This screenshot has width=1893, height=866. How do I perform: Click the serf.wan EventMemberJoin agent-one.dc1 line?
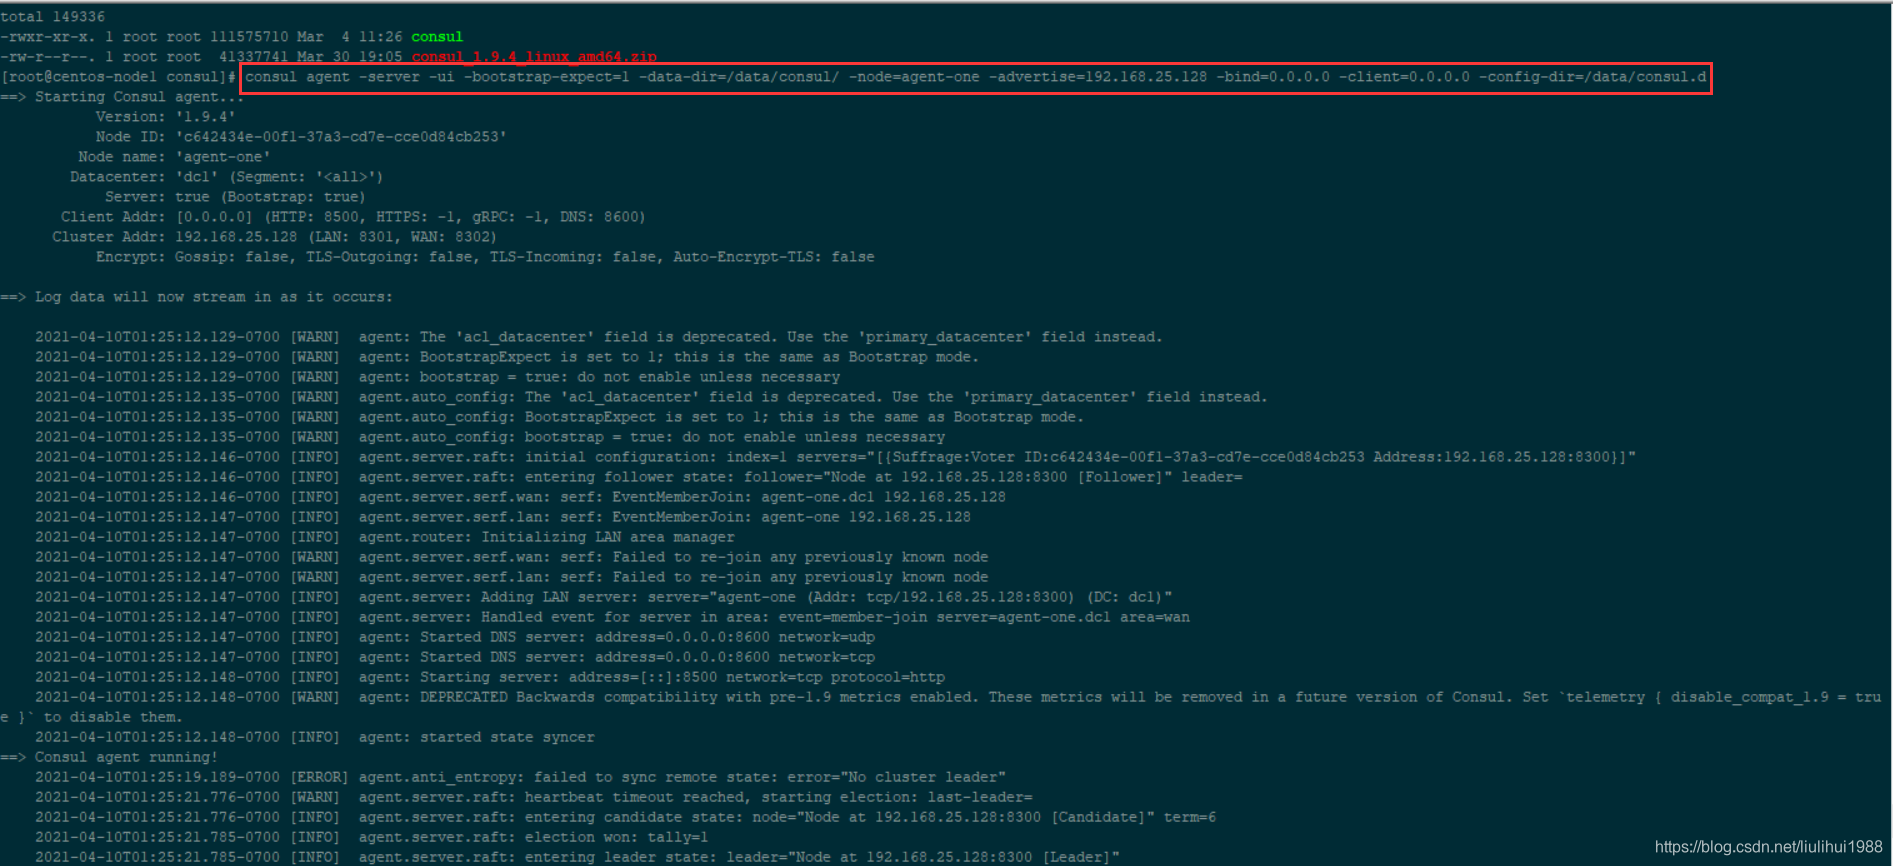click(520, 497)
